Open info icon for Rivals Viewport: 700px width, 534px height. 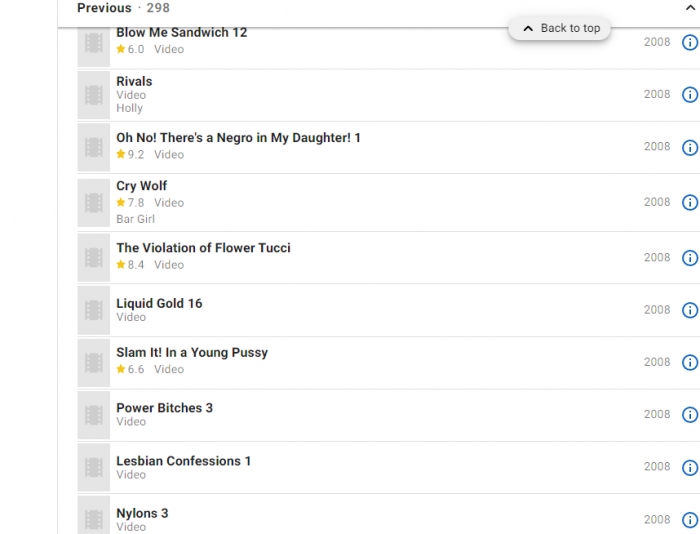tap(690, 95)
